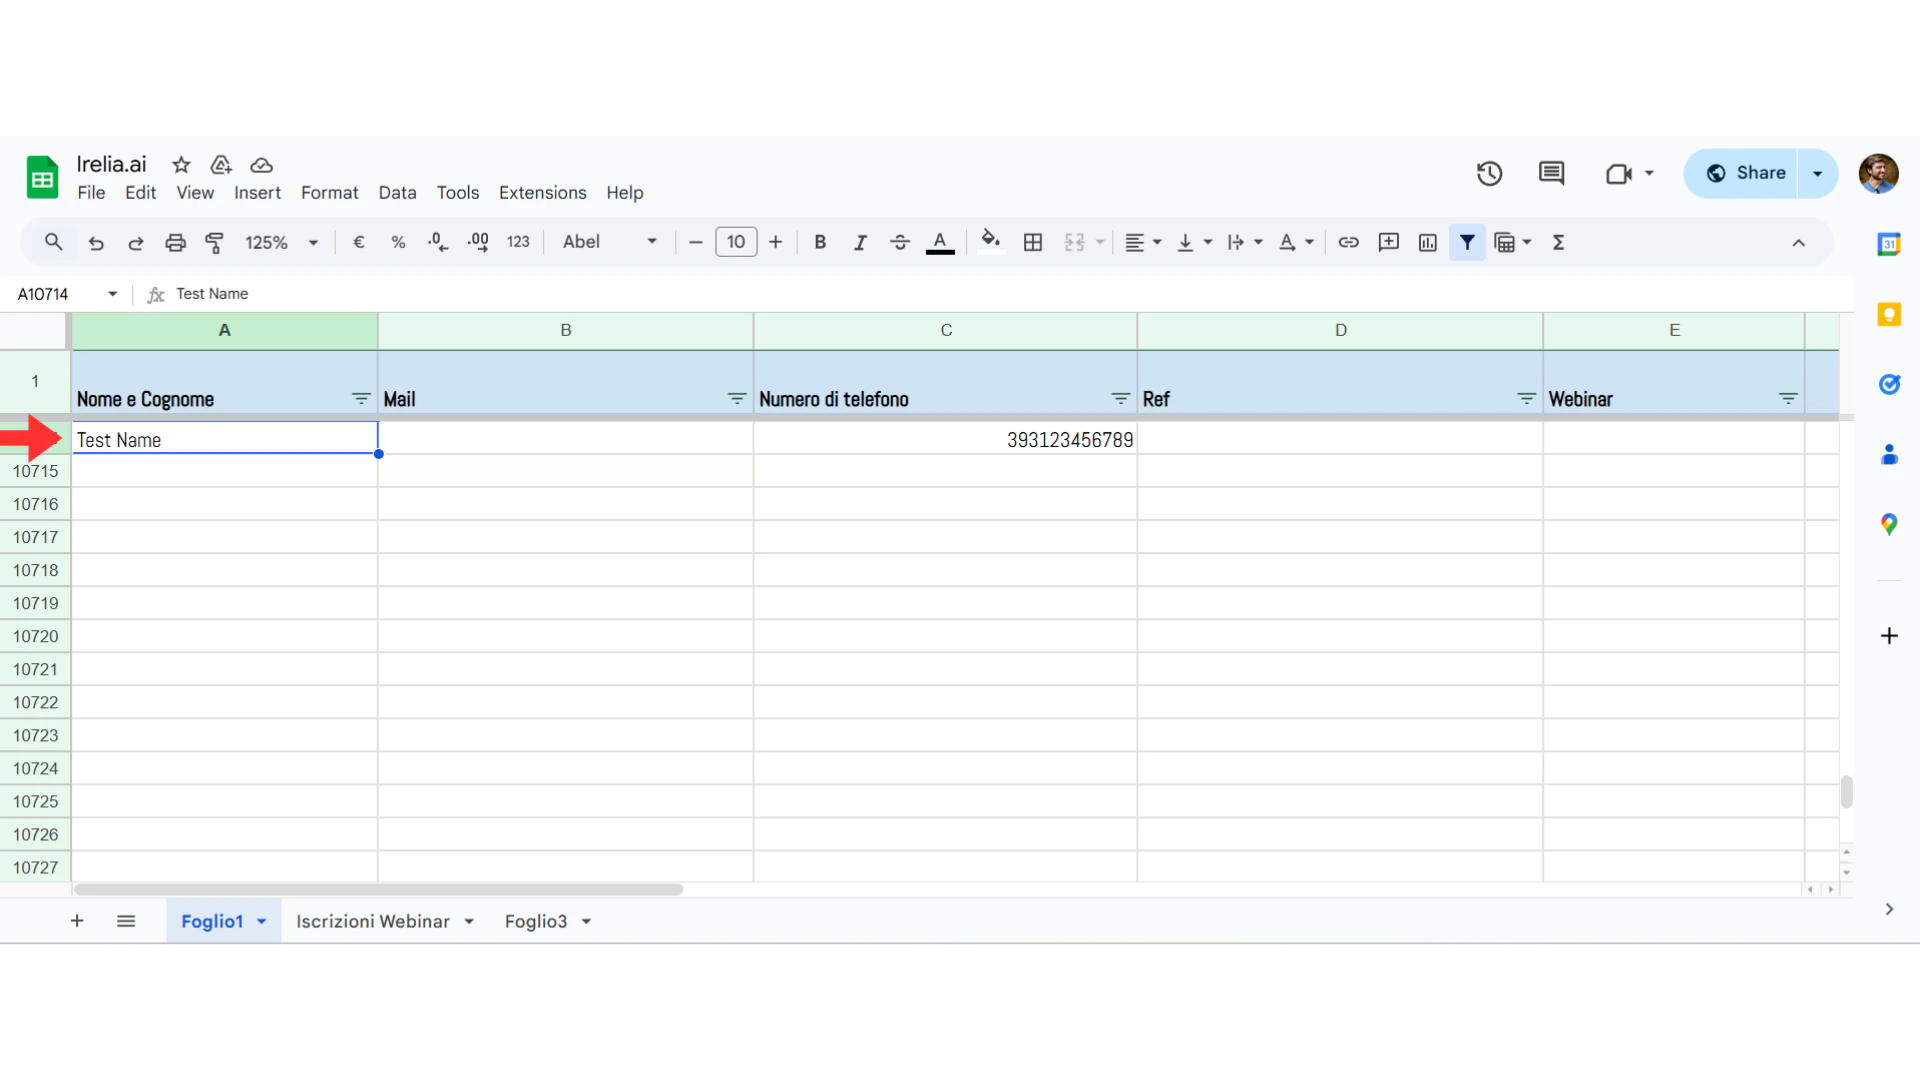
Task: Select the paint format tool
Action: pyautogui.click(x=215, y=242)
